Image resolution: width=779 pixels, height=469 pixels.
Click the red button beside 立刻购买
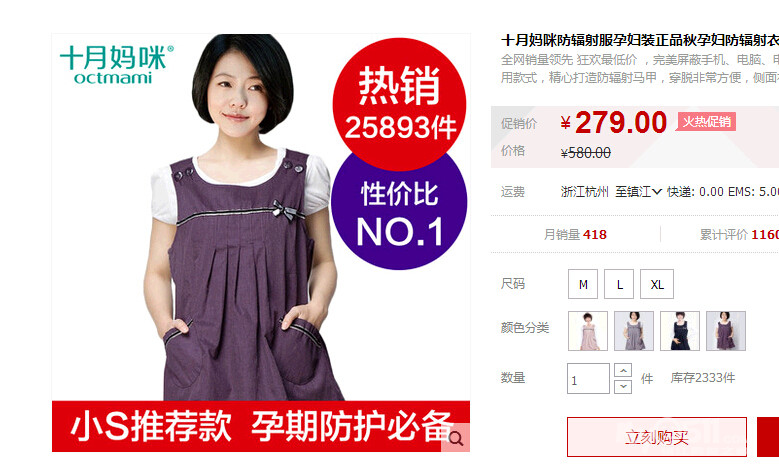[768, 437]
